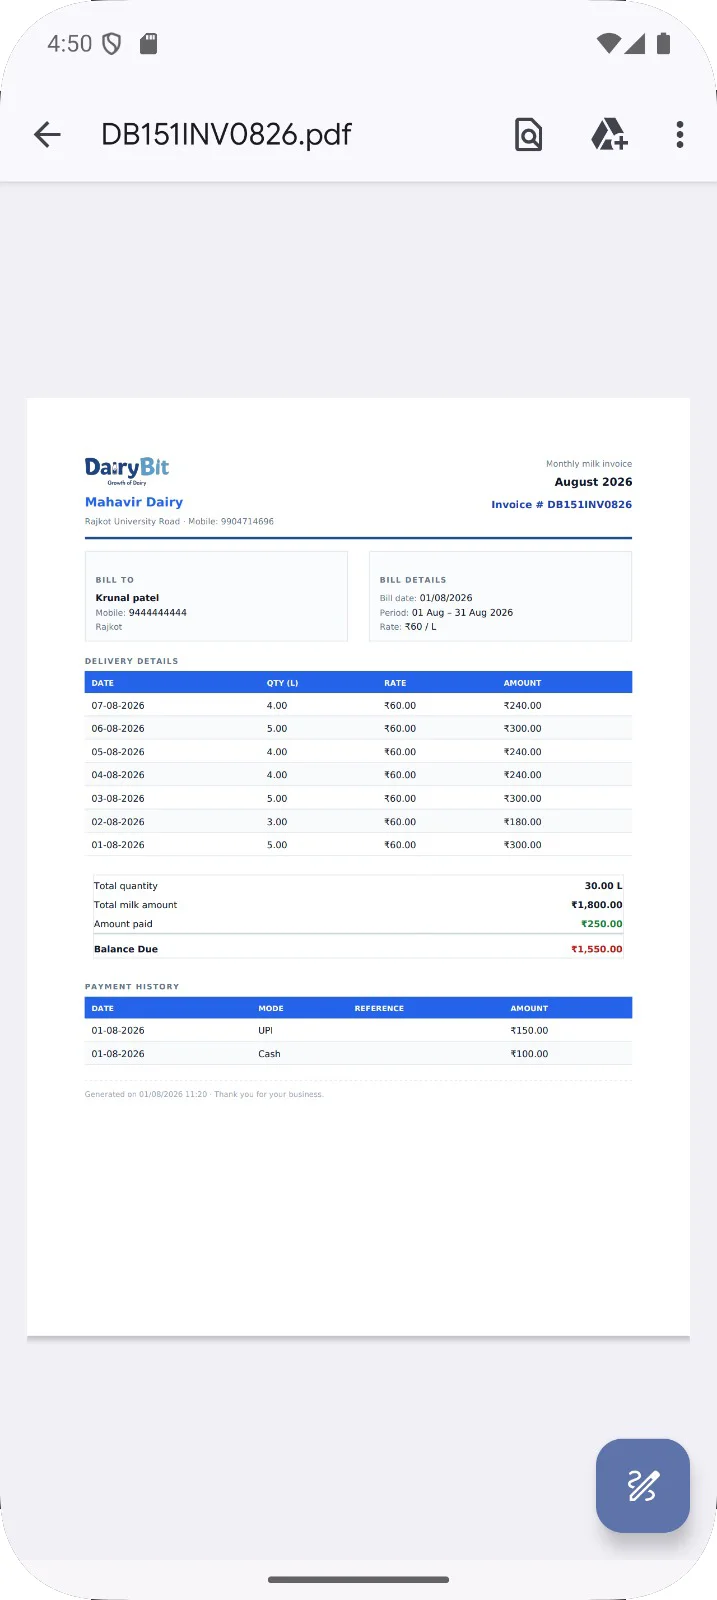The image size is (717, 1600).
Task: Tap the SD card icon in status bar
Action: [x=148, y=43]
